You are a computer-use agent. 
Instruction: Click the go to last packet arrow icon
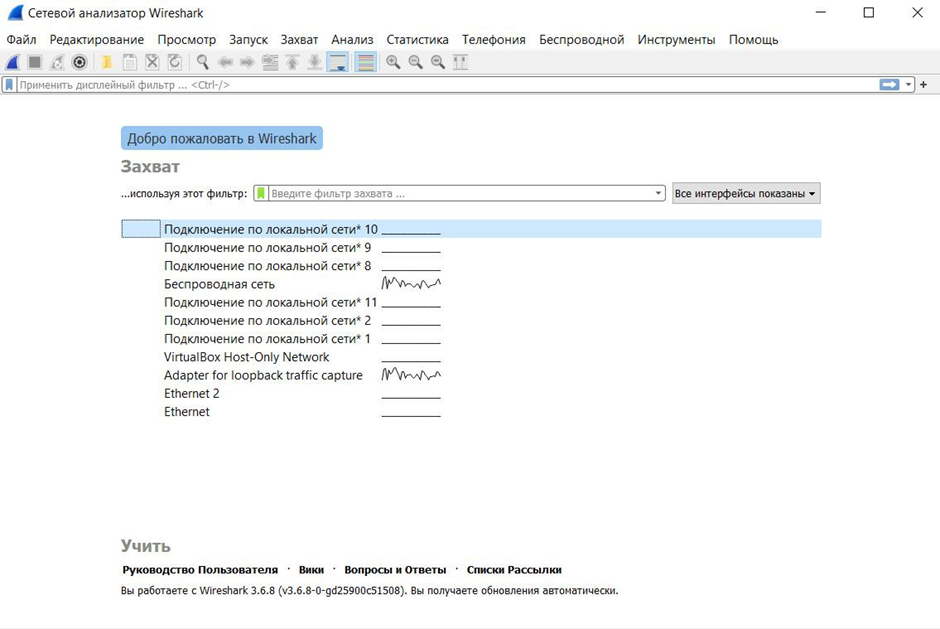point(313,62)
